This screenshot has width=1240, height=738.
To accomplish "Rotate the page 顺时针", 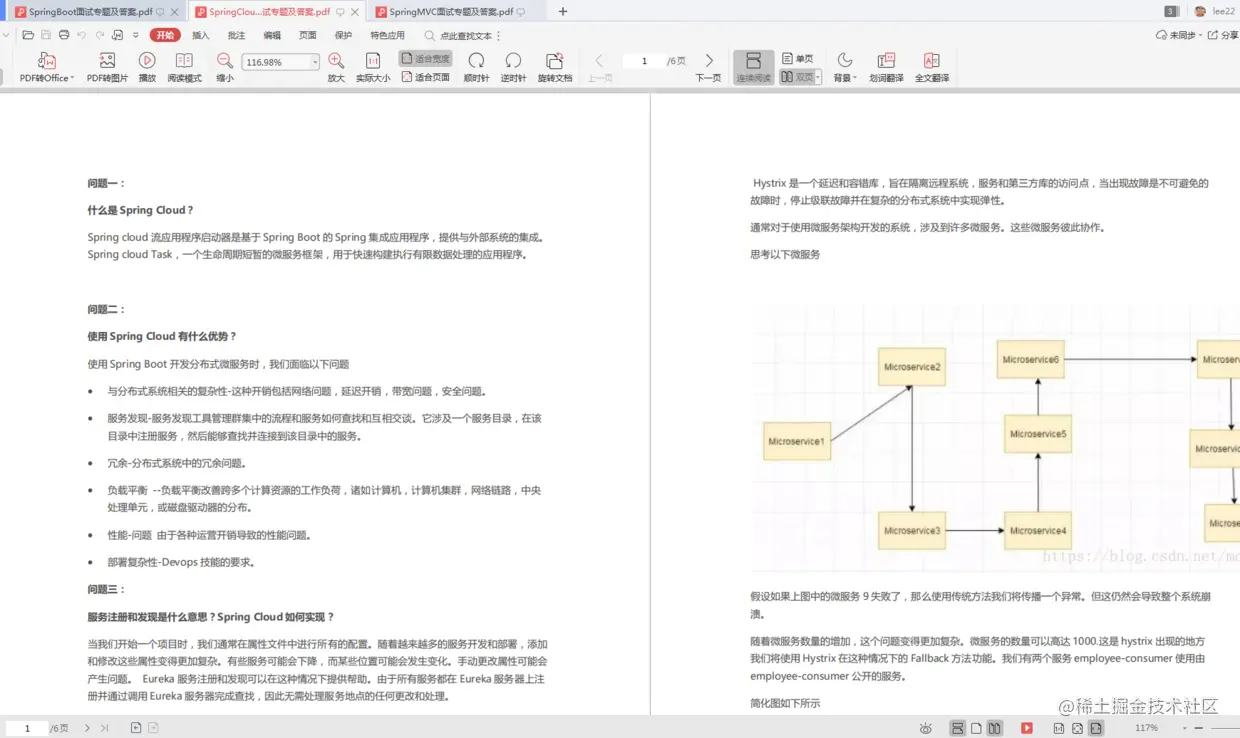I will pyautogui.click(x=477, y=67).
